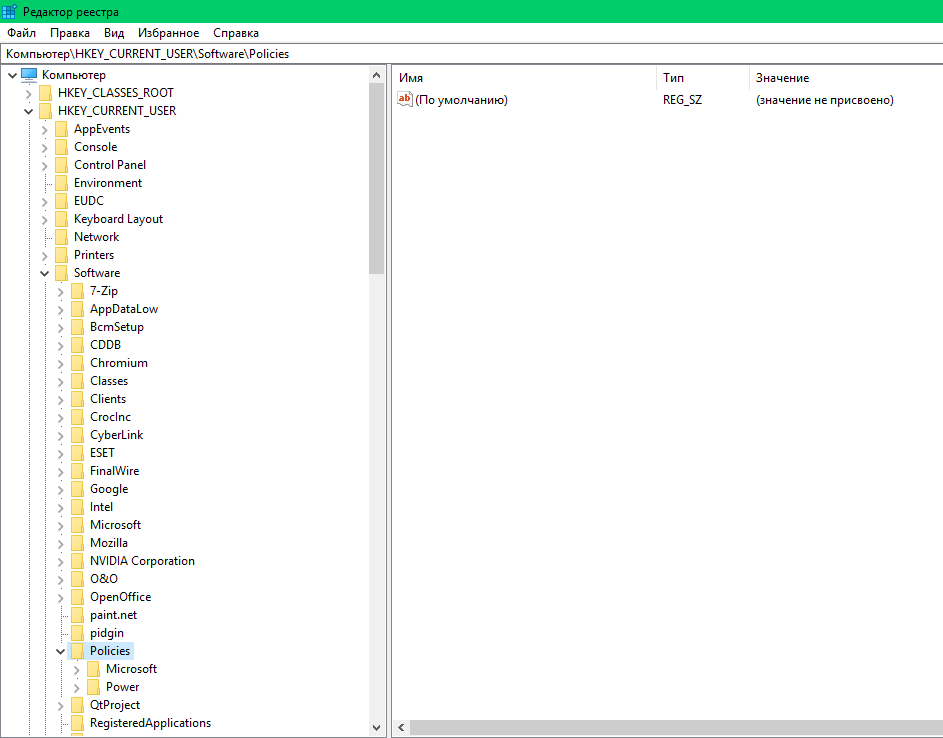Viewport: 943px width, 738px height.
Task: Click the Intel folder icon
Action: click(78, 507)
